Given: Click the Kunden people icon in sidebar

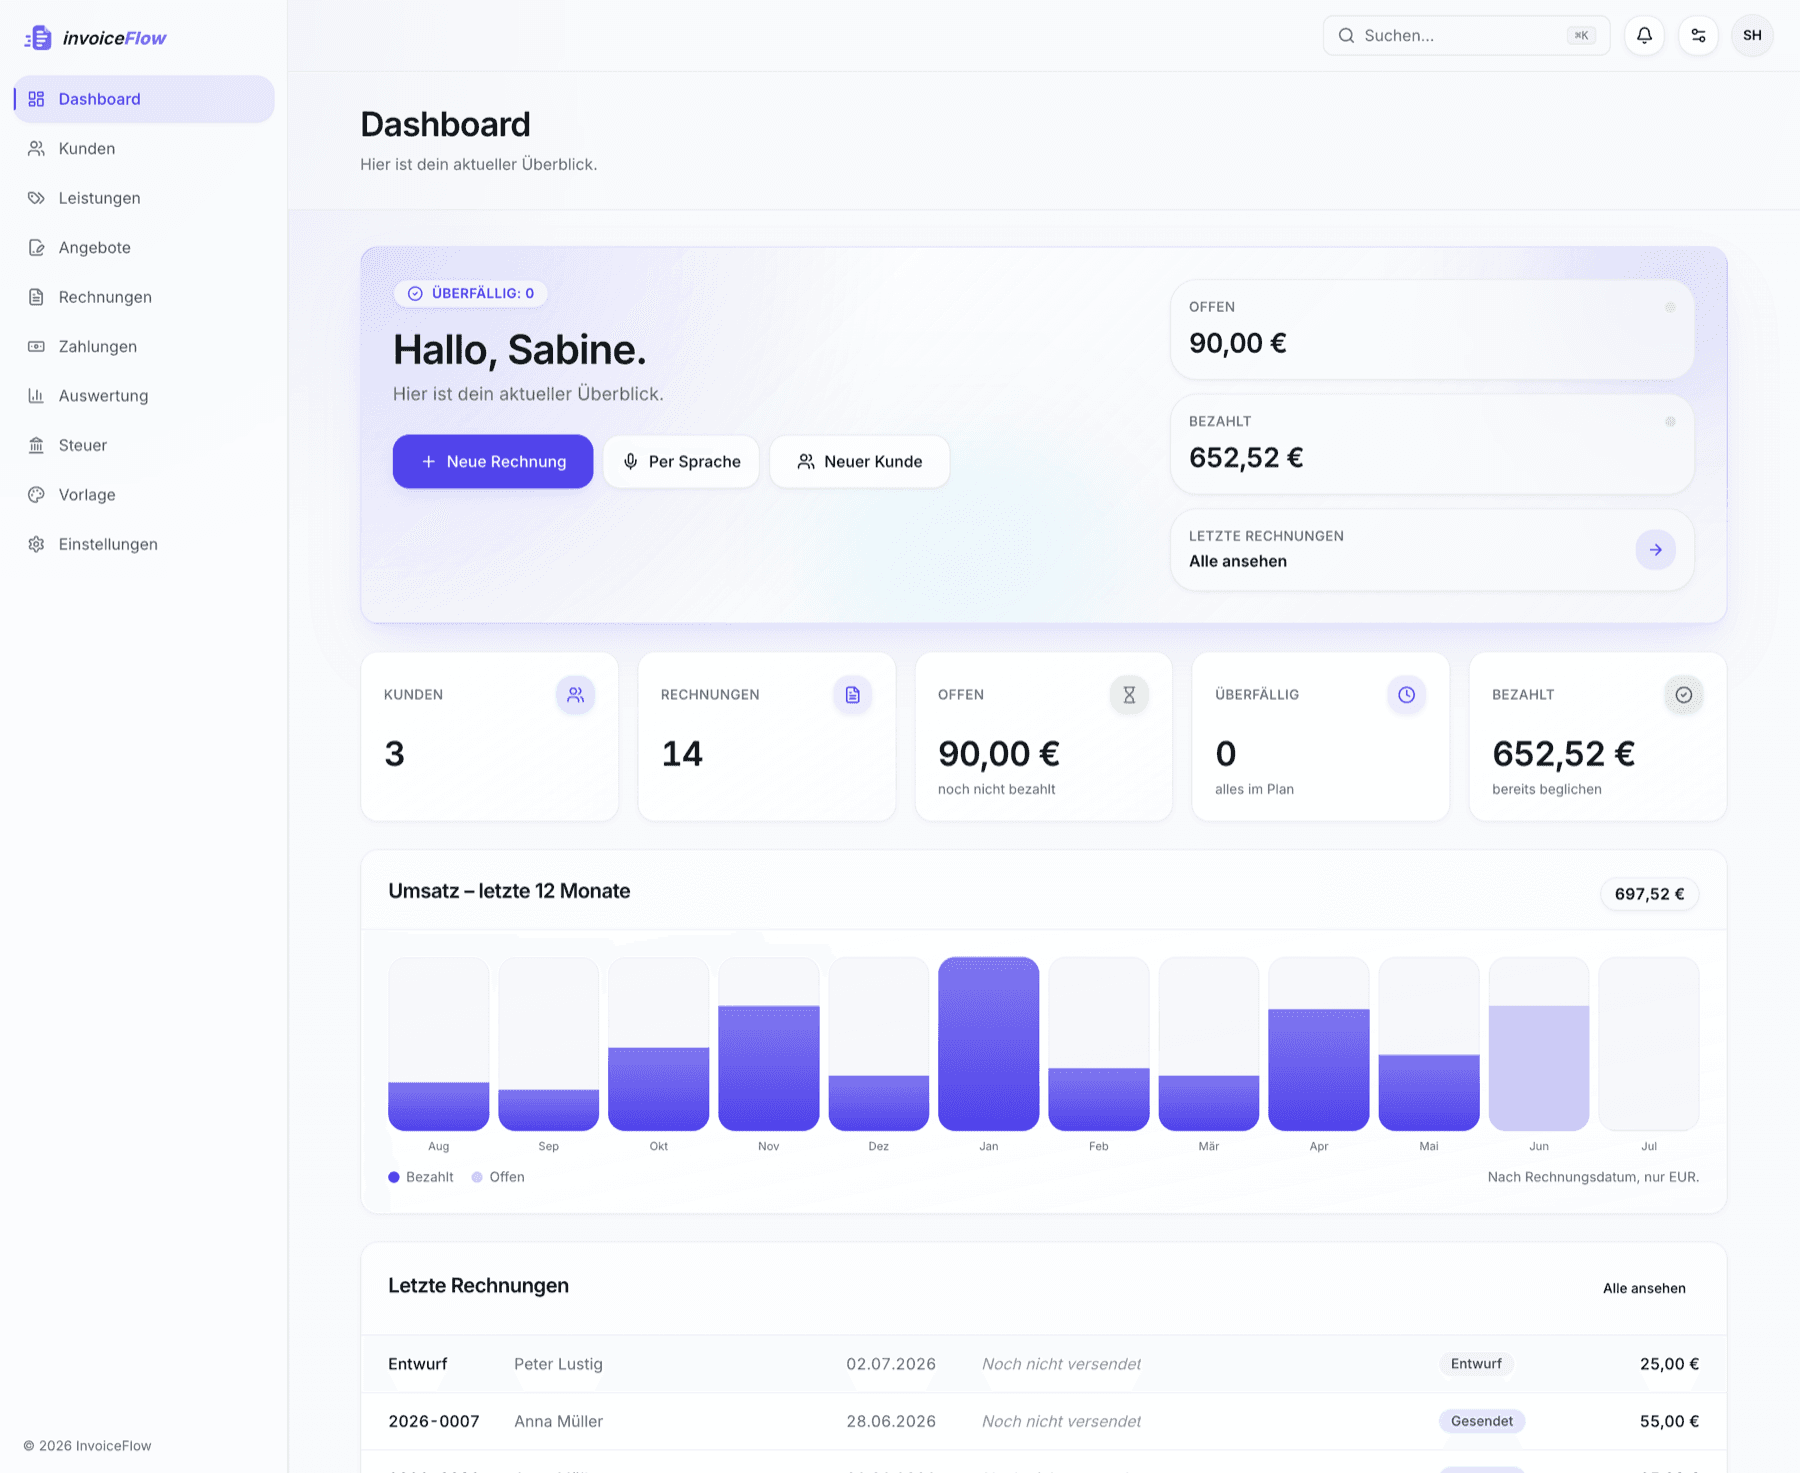Looking at the screenshot, I should 36,148.
